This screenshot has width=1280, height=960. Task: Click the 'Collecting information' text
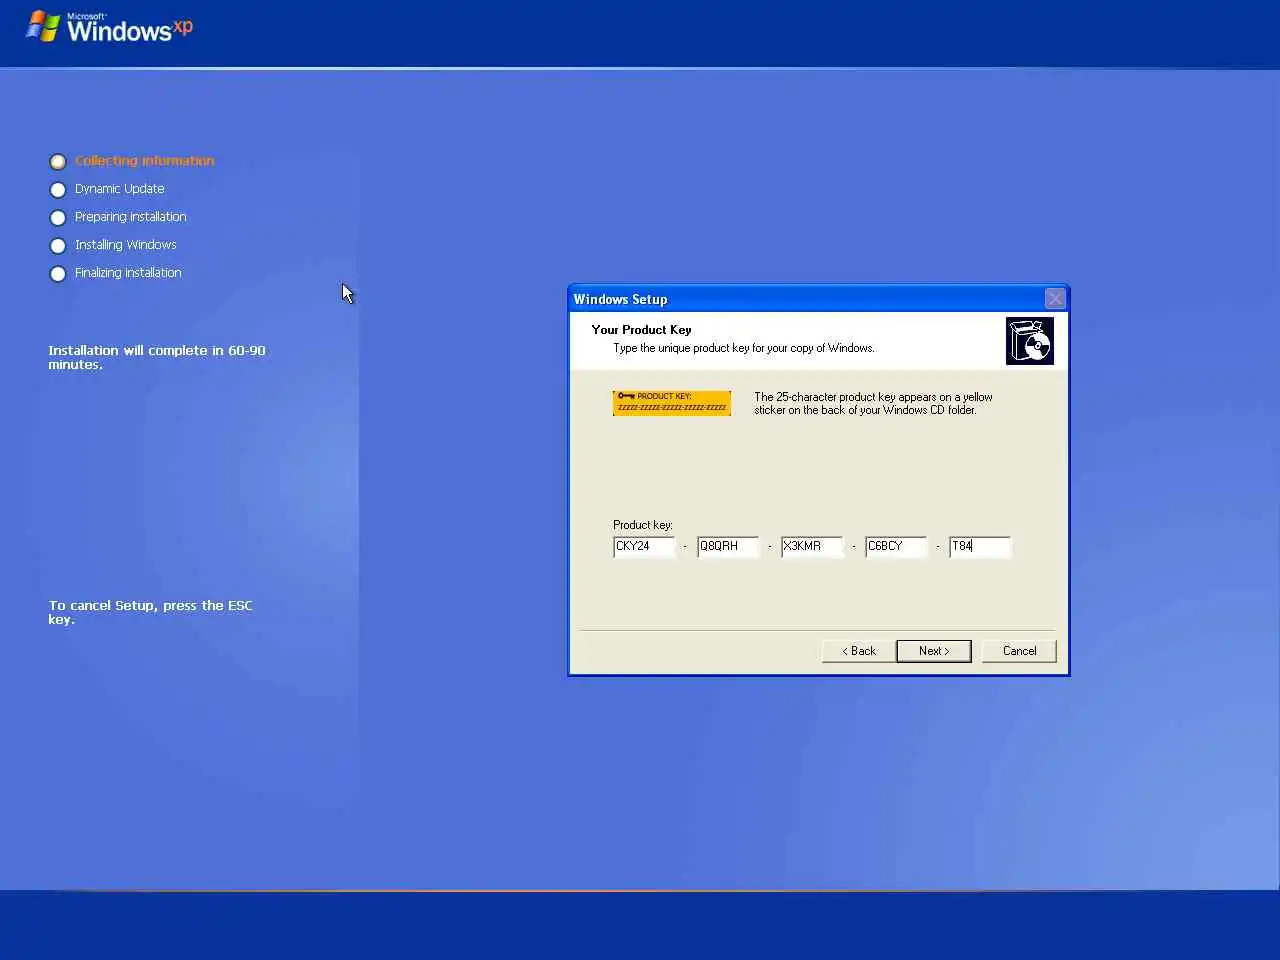[145, 161]
